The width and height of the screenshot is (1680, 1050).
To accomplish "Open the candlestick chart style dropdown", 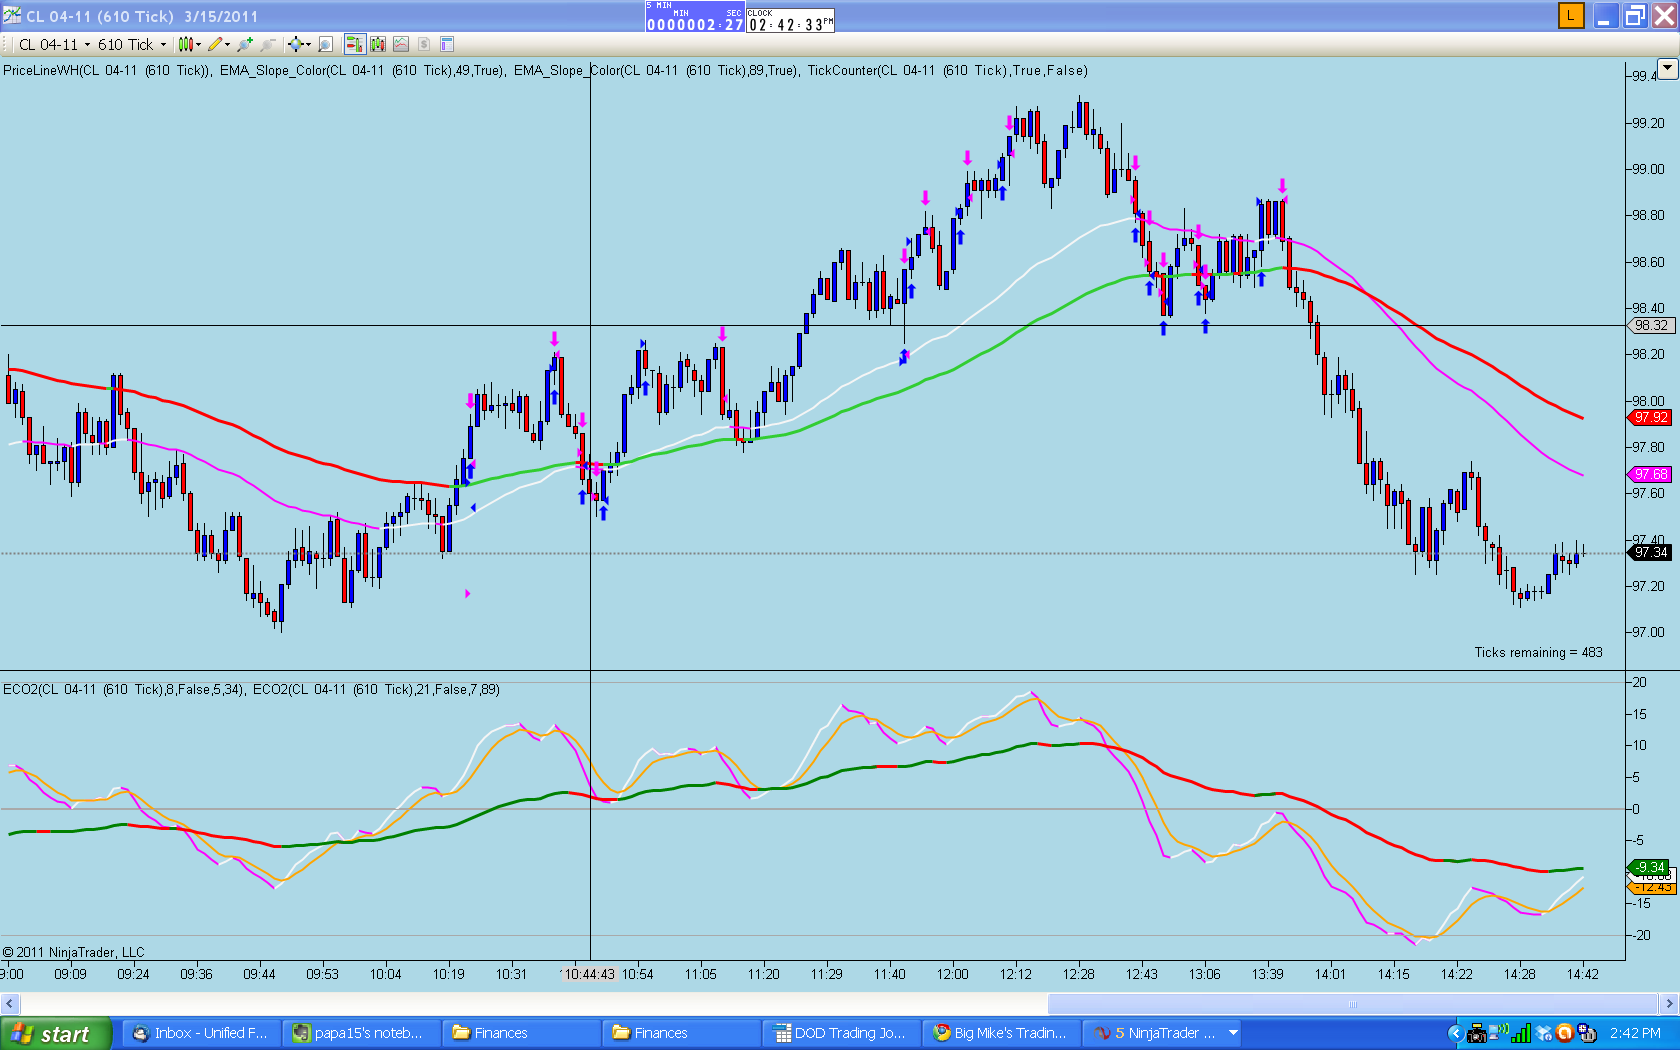I will click(189, 44).
